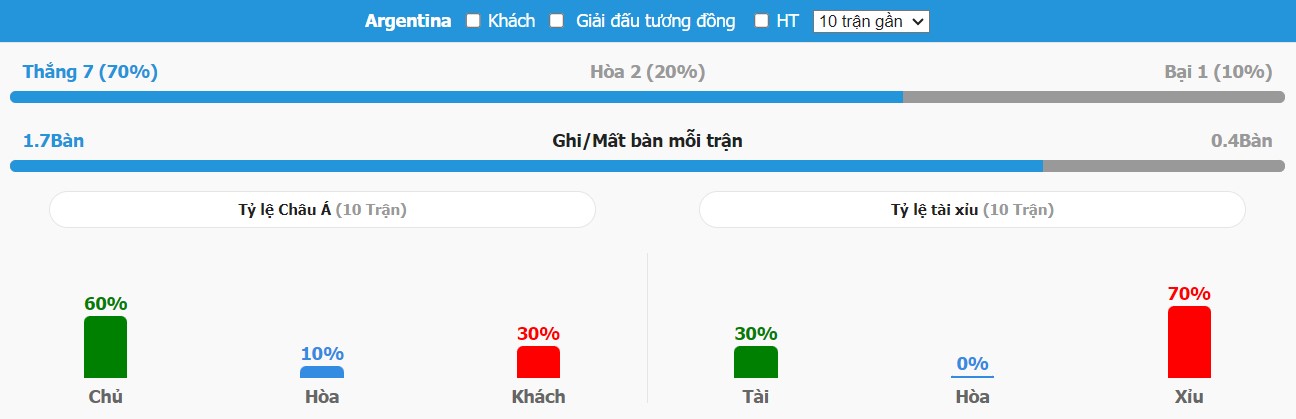Viewport: 1296px width, 419px height.
Task: Click the Hòa 2 (20%) label
Action: point(648,72)
